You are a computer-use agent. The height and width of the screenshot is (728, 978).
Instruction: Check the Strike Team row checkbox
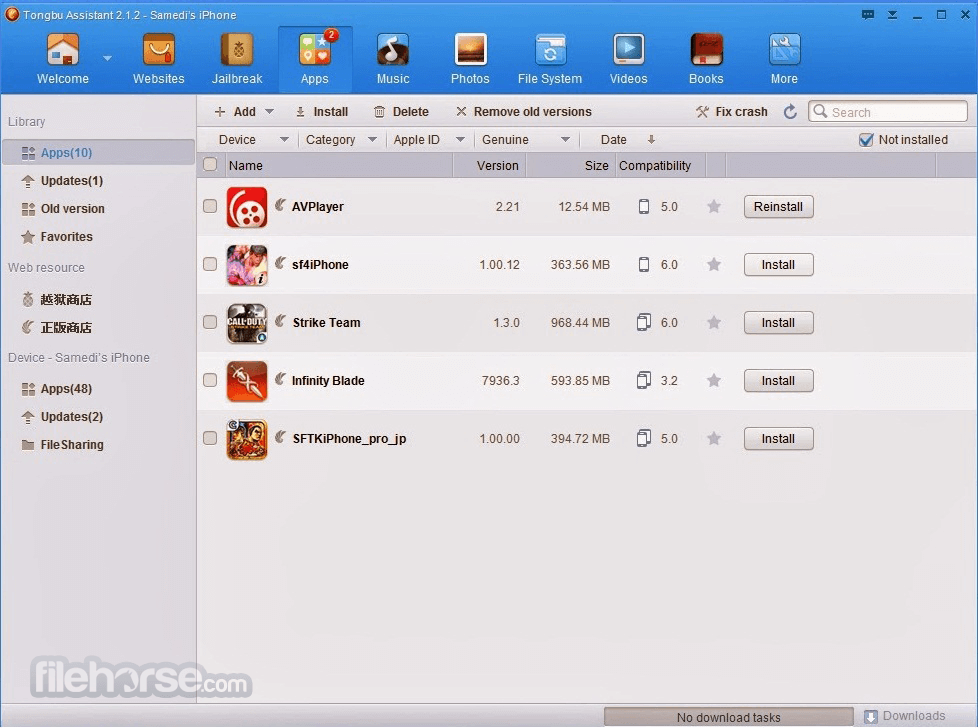click(210, 322)
